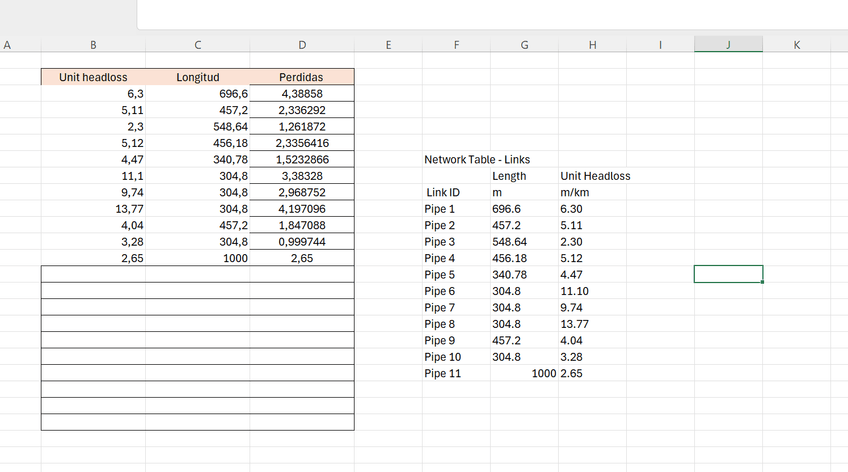Select column D header
848x472 pixels.
point(302,44)
